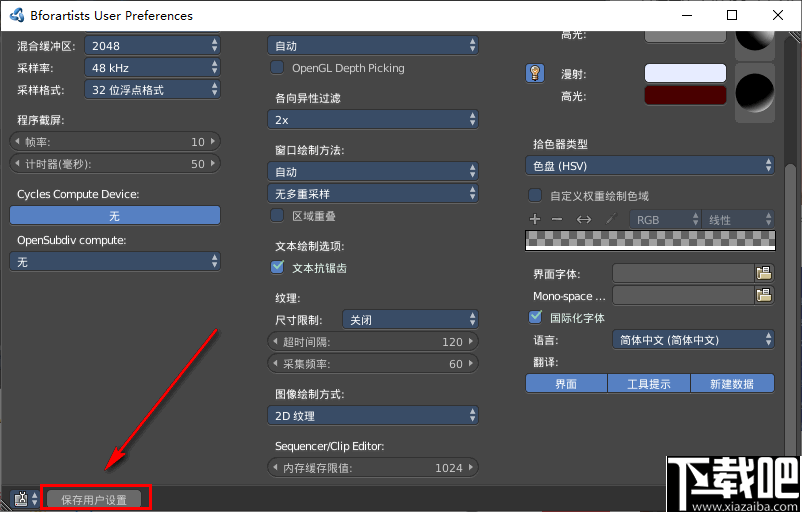Click the plus icon to add color stop
The image size is (802, 512).
pyautogui.click(x=535, y=219)
